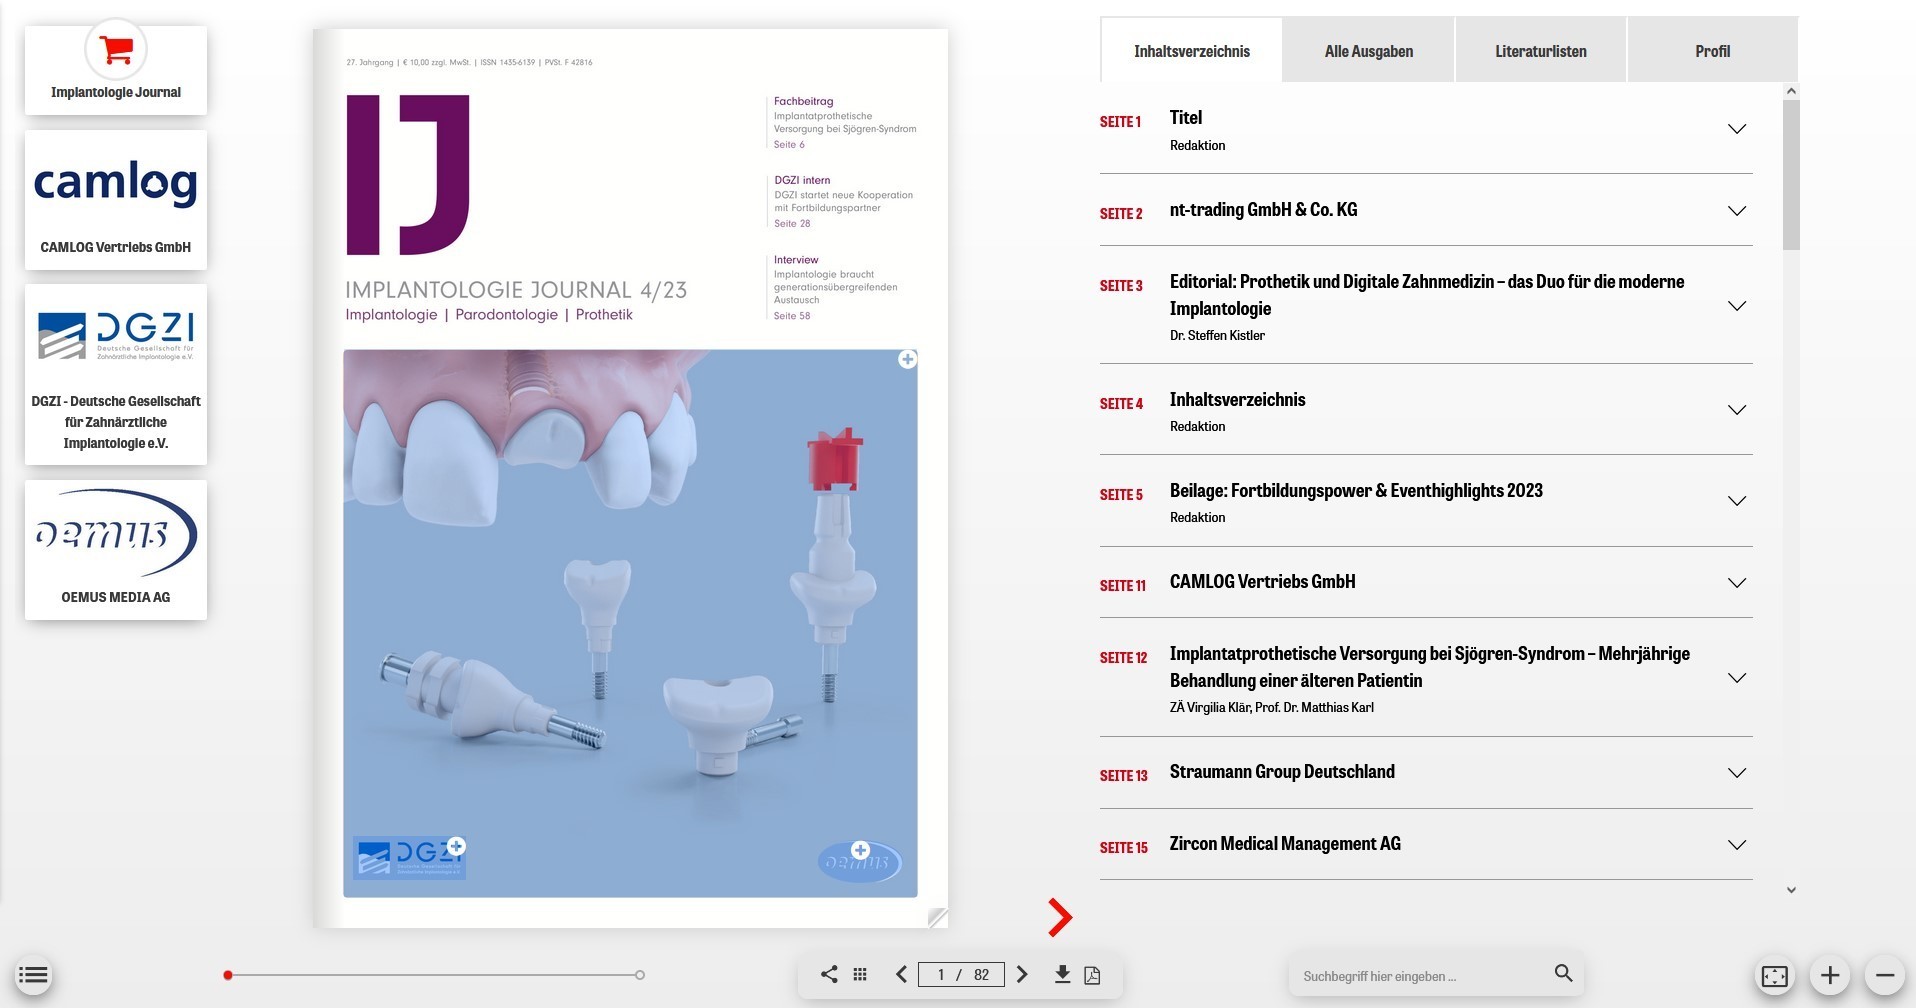This screenshot has height=1008, width=1916.
Task: Click the page number input field
Action: point(961,974)
